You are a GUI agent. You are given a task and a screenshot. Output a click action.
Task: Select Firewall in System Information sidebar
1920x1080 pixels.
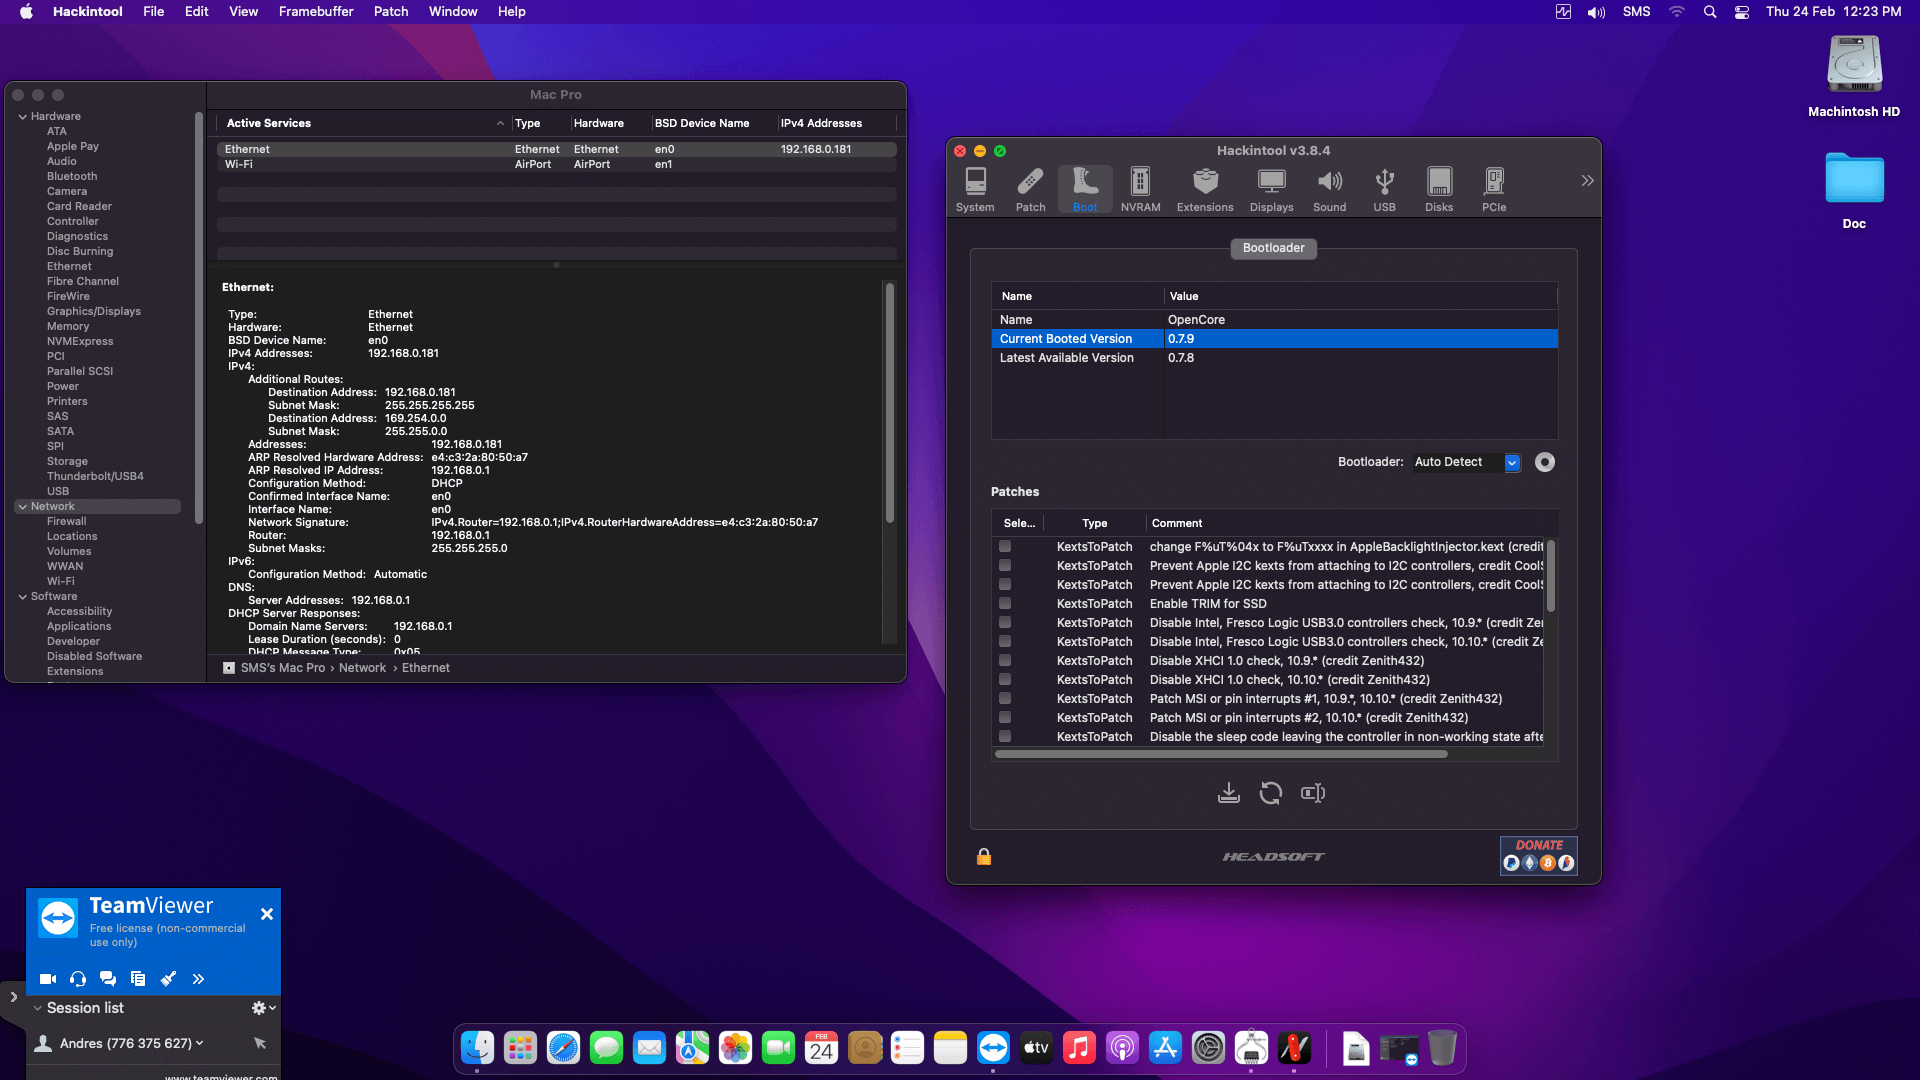pyautogui.click(x=66, y=522)
